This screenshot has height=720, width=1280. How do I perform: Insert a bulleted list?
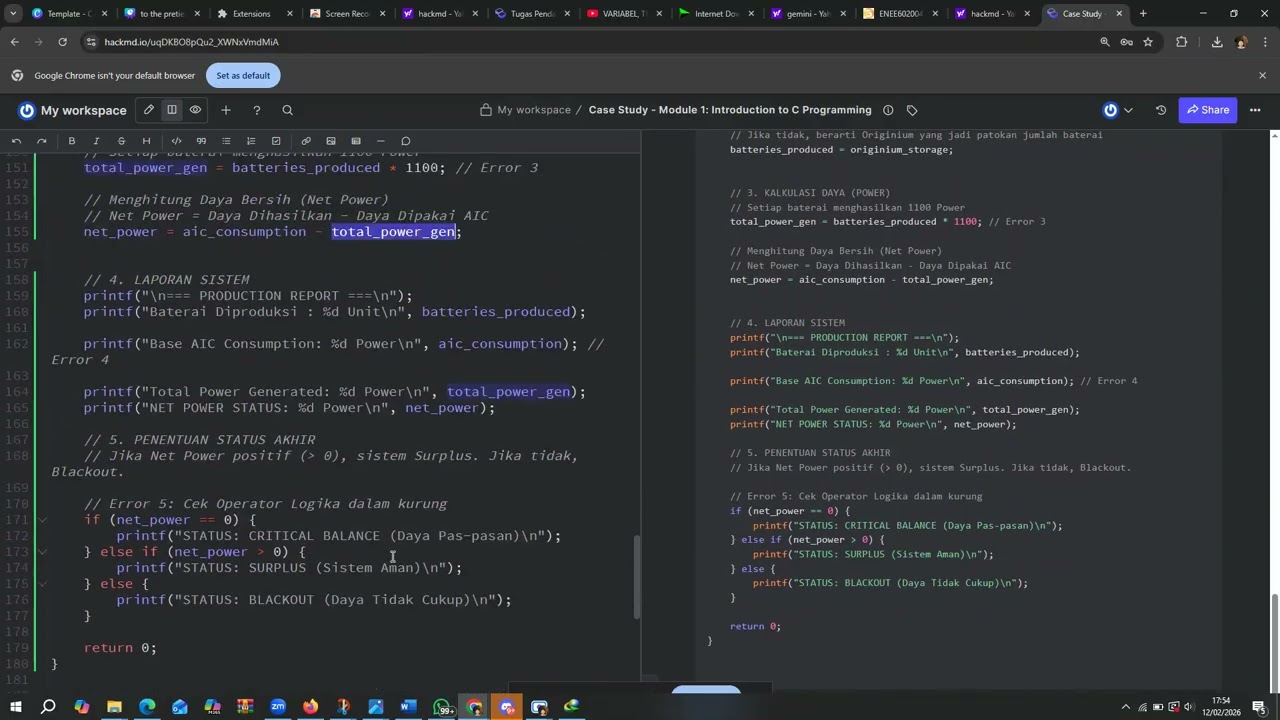pyautogui.click(x=226, y=141)
